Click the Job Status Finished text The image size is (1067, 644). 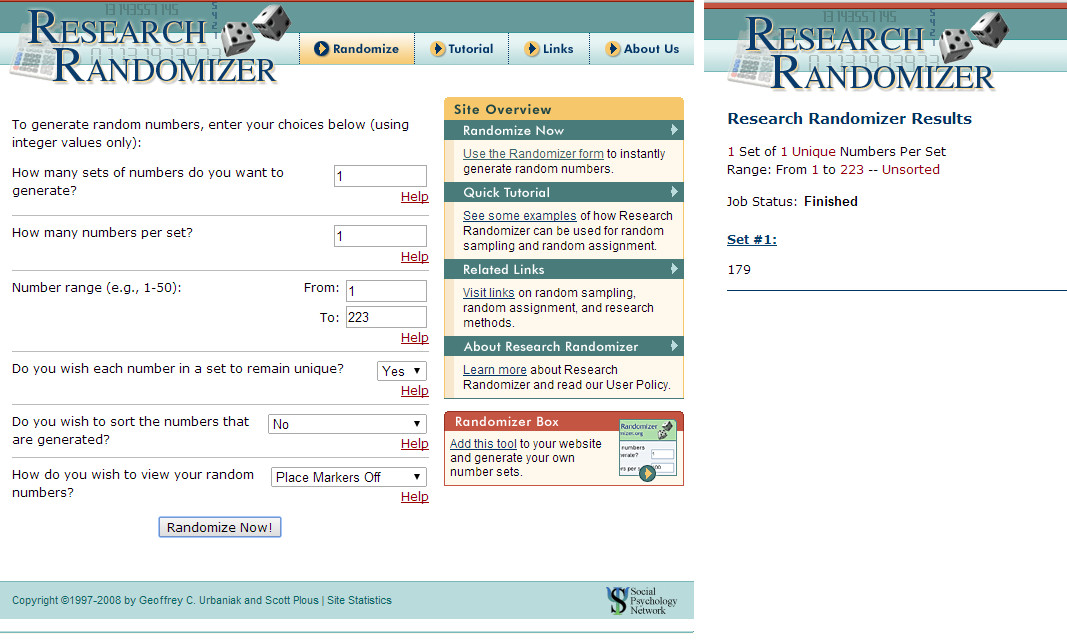(792, 202)
